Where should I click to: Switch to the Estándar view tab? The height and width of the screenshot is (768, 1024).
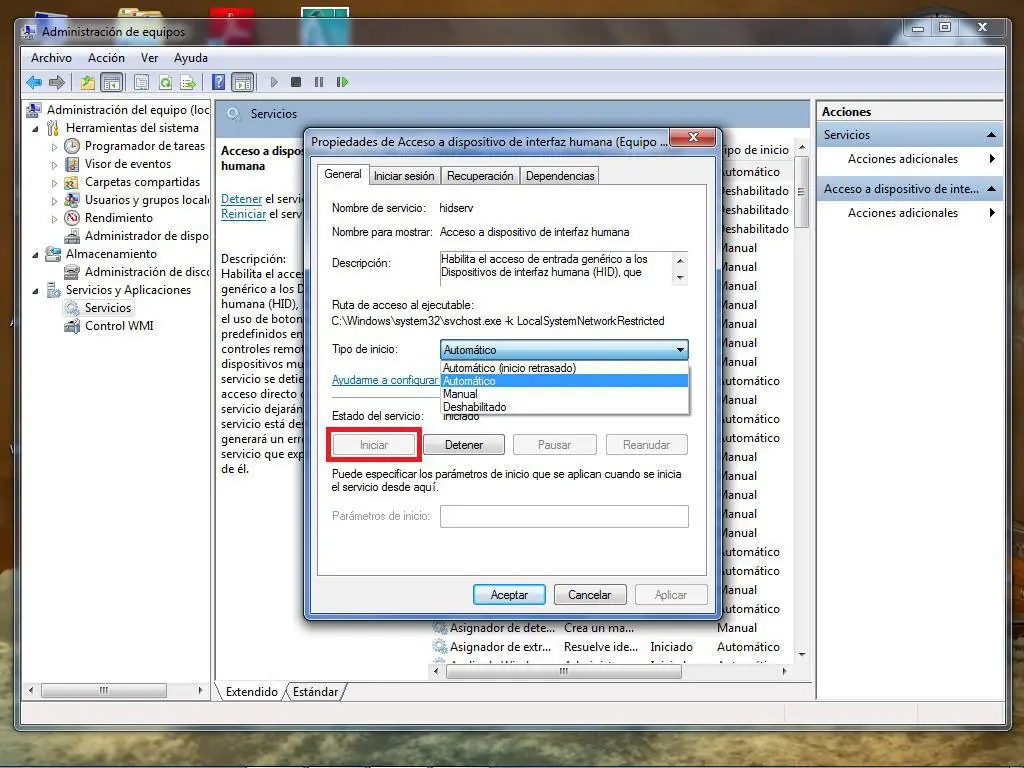(315, 692)
